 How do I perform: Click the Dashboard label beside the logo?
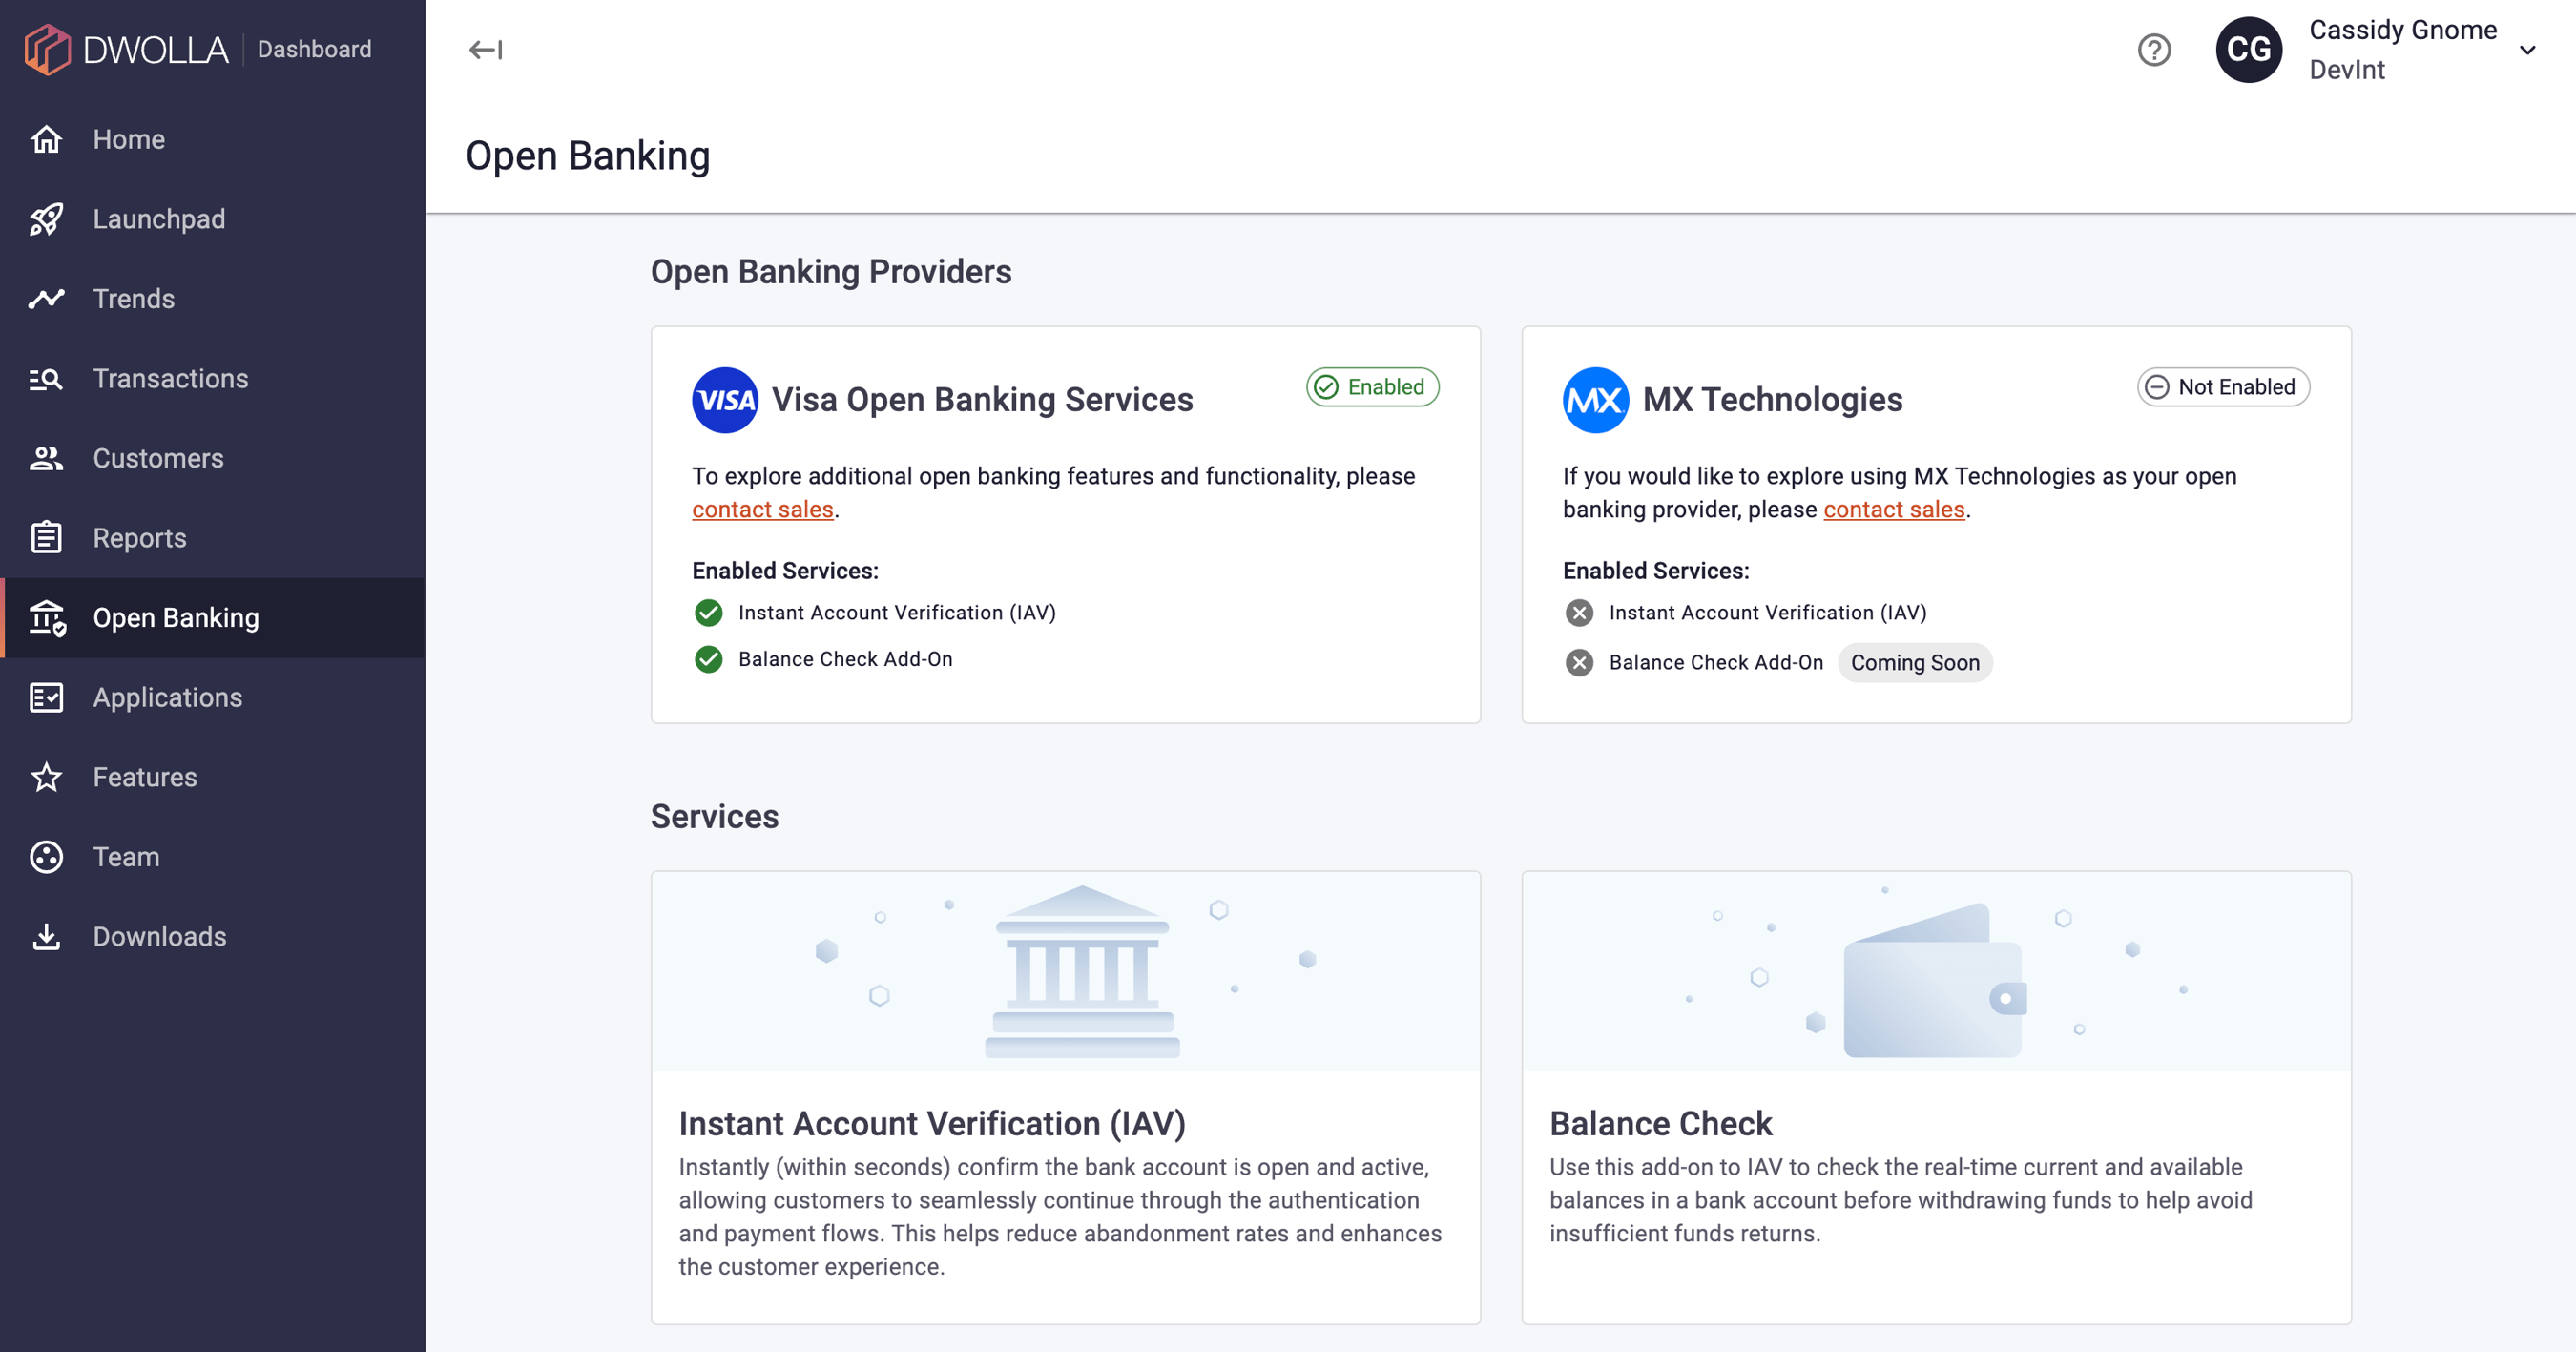314,49
